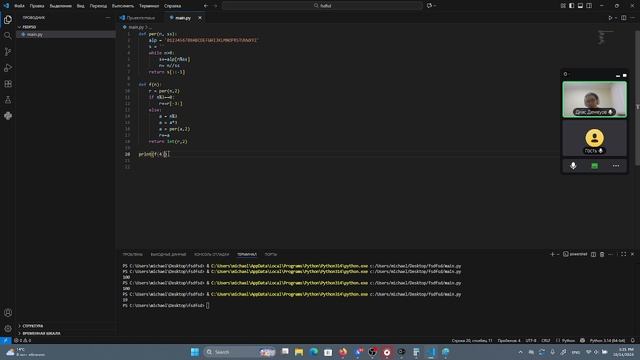
Task: Open the Терминал menu
Action: point(149,6)
